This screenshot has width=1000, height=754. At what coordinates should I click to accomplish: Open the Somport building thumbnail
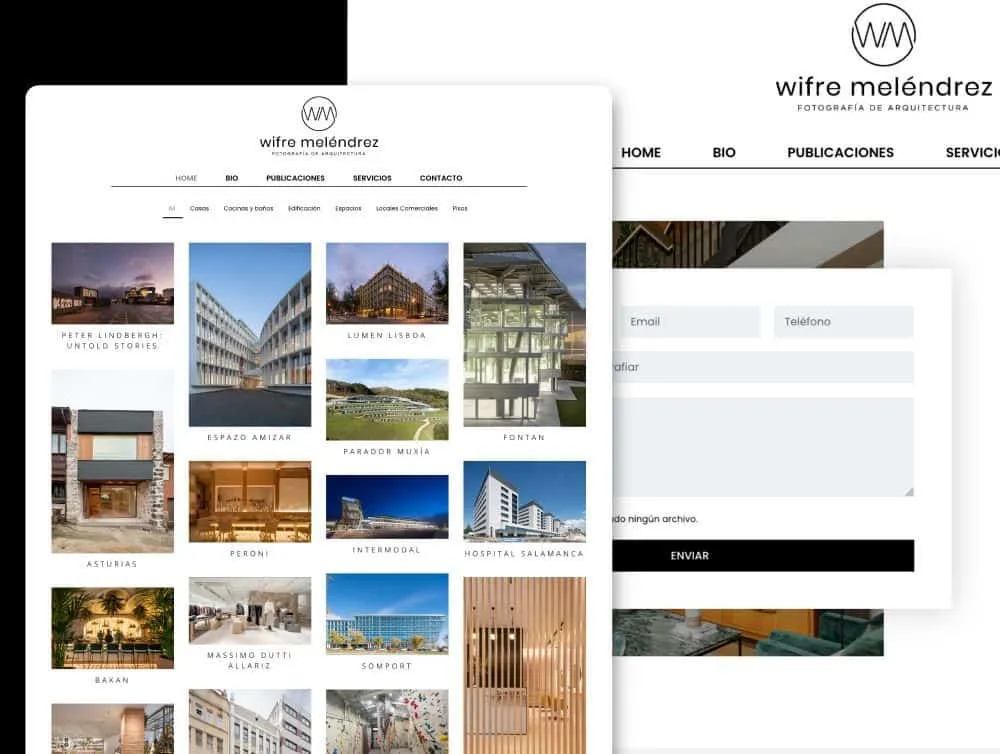click(387, 614)
